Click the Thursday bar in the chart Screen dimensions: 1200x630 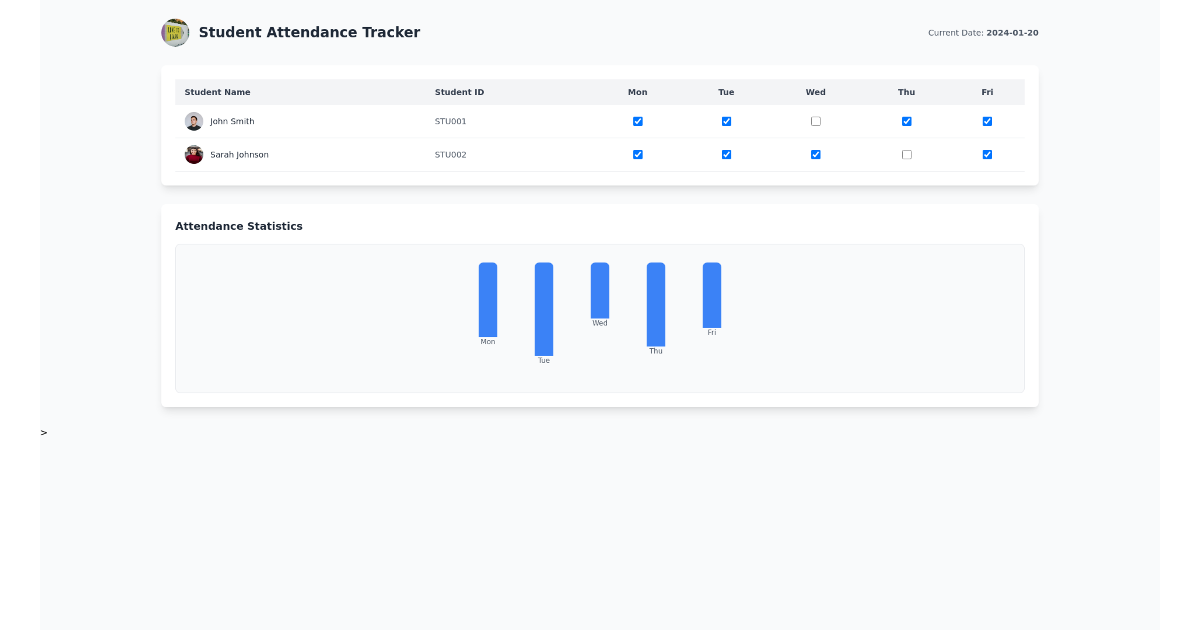[656, 304]
